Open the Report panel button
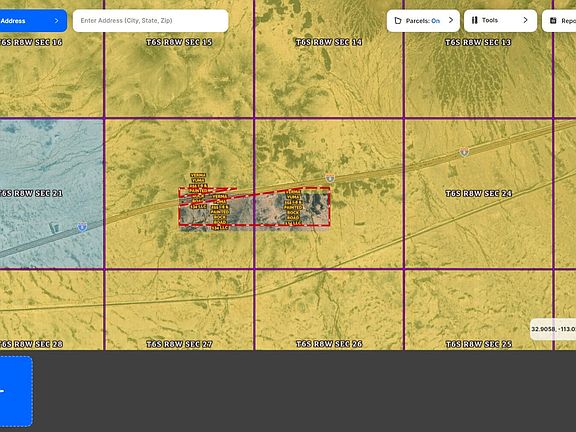The height and width of the screenshot is (432, 576). 559,21
